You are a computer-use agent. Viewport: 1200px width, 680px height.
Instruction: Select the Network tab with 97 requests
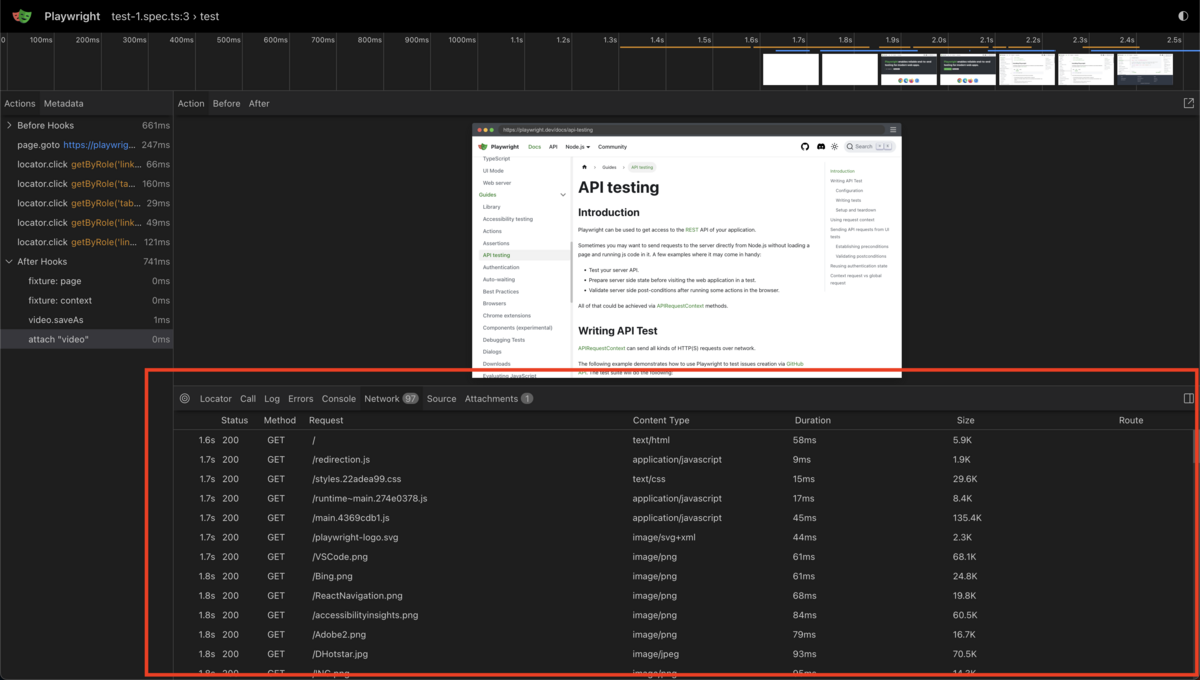(391, 398)
